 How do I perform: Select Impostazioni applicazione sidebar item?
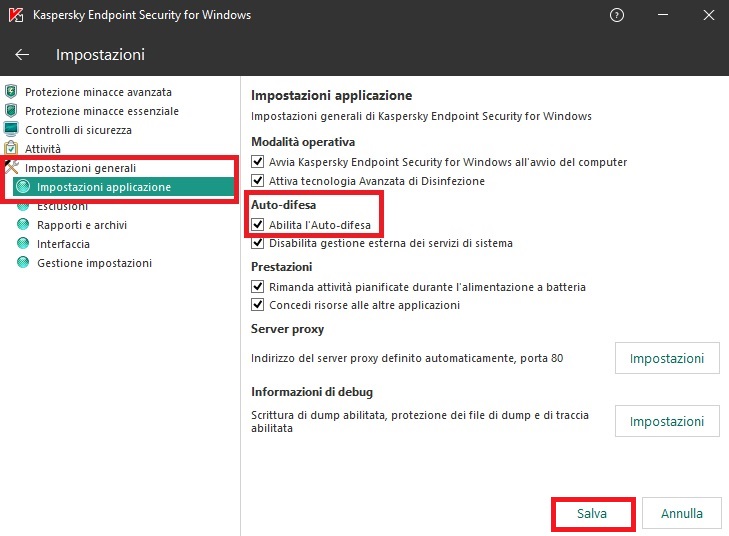pos(123,187)
